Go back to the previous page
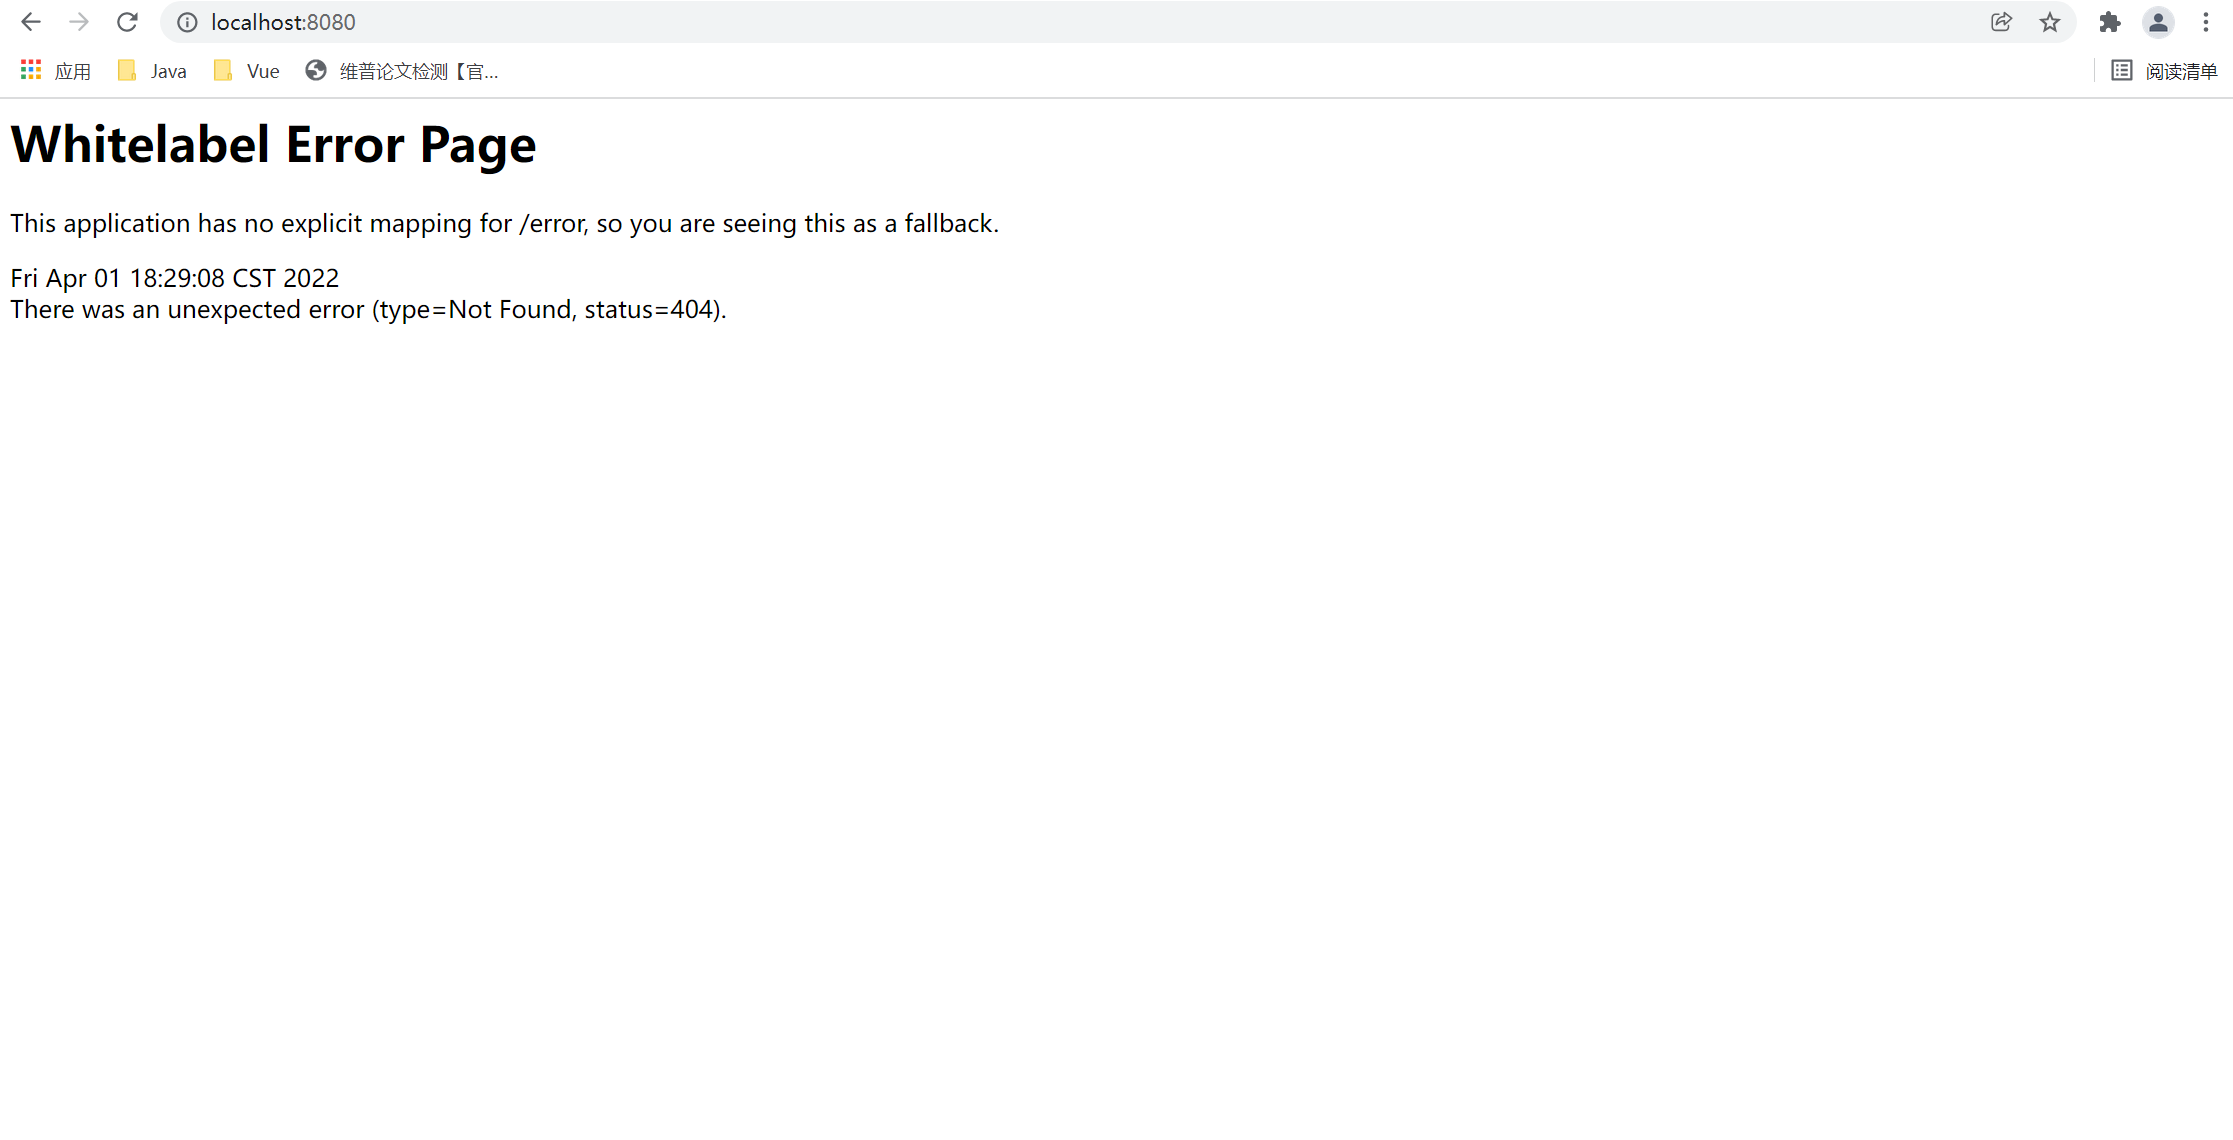2233x1140 pixels. 30,22
